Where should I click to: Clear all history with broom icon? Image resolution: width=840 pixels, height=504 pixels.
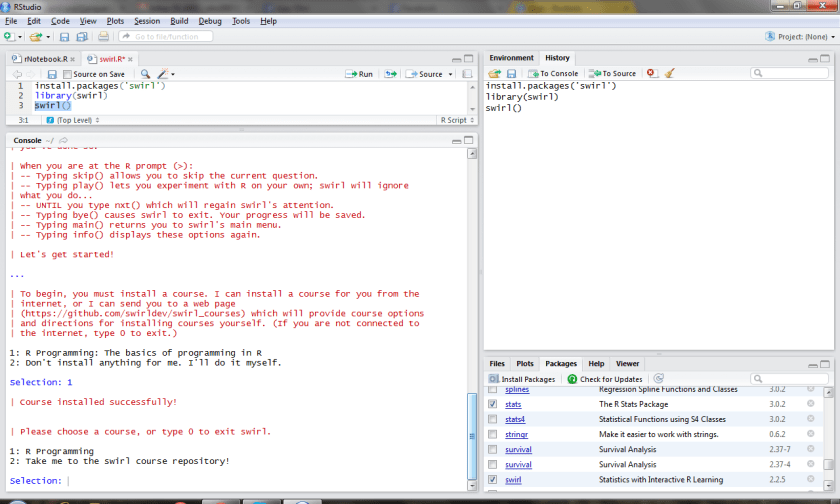(x=670, y=73)
